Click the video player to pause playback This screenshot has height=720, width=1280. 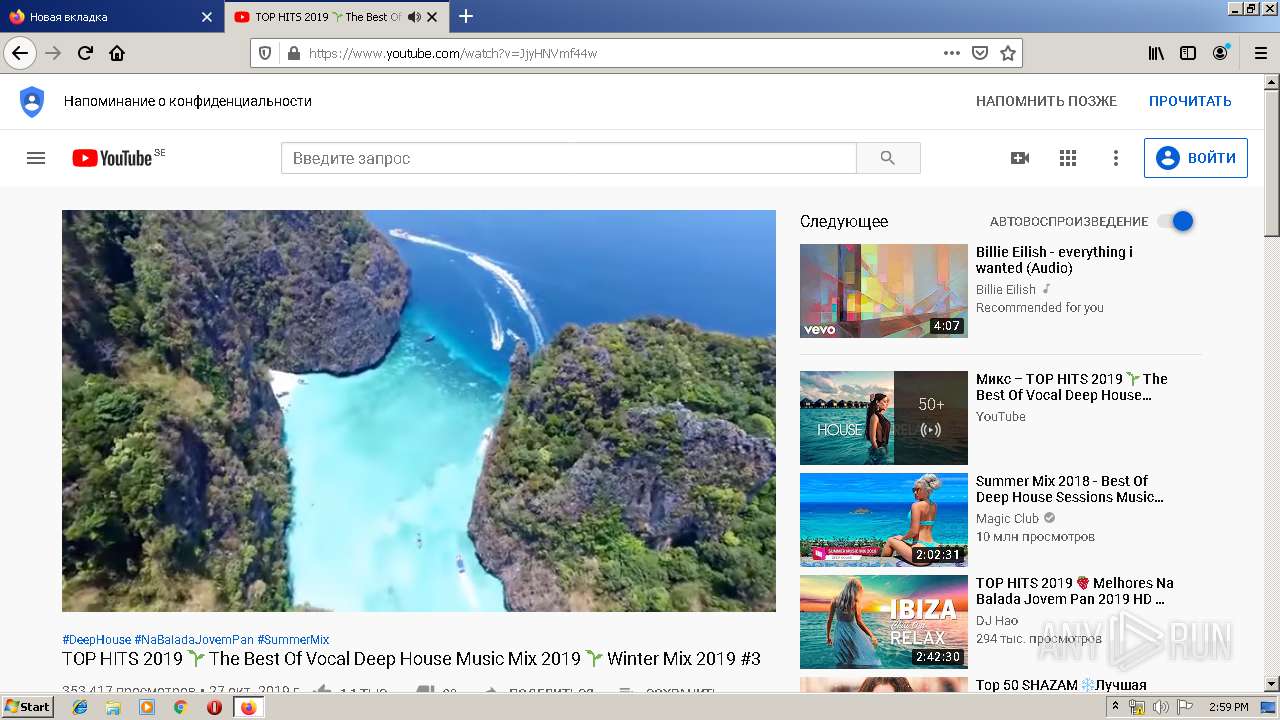419,411
